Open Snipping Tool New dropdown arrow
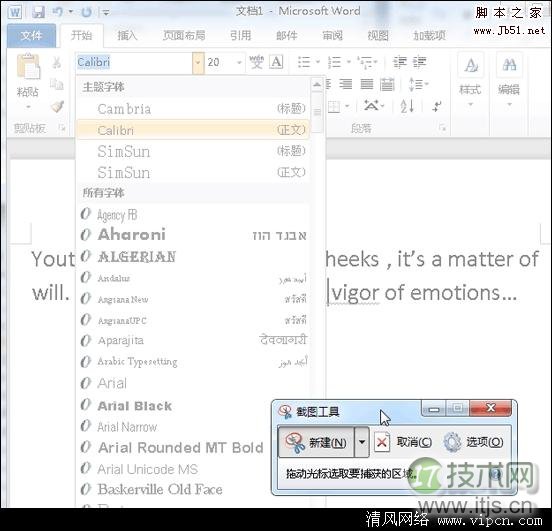552x531 pixels. click(362, 442)
